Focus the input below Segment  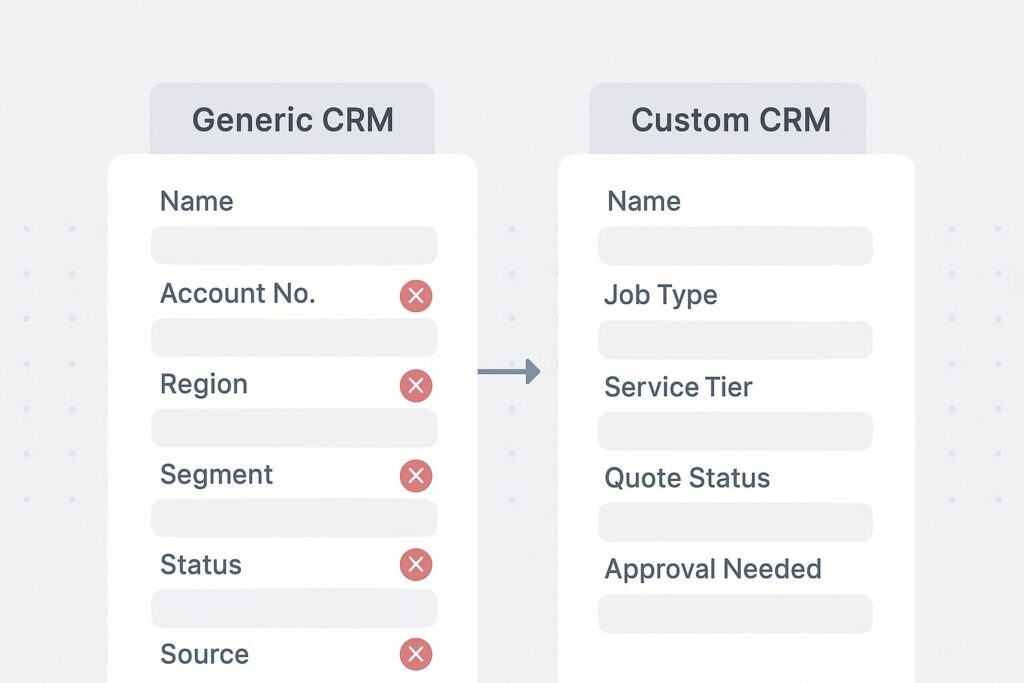[x=293, y=517]
